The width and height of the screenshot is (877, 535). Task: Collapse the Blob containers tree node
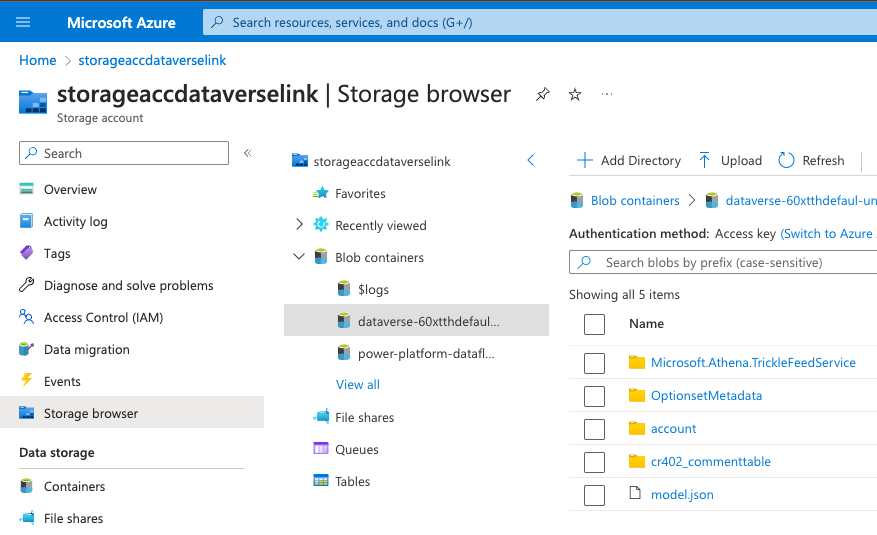coord(299,257)
